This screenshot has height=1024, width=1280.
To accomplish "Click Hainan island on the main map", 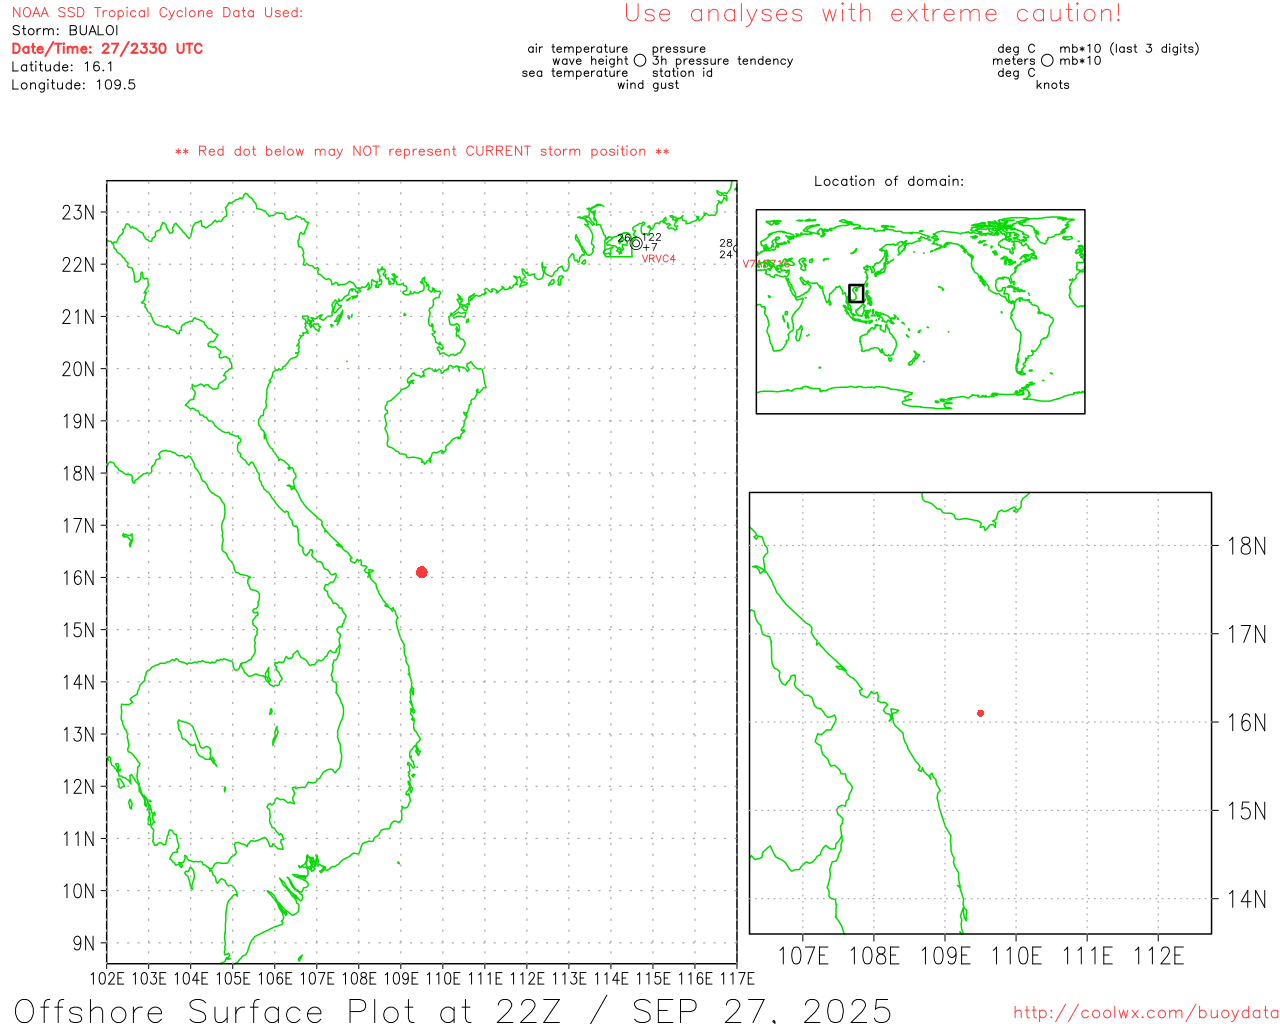I will point(432,412).
